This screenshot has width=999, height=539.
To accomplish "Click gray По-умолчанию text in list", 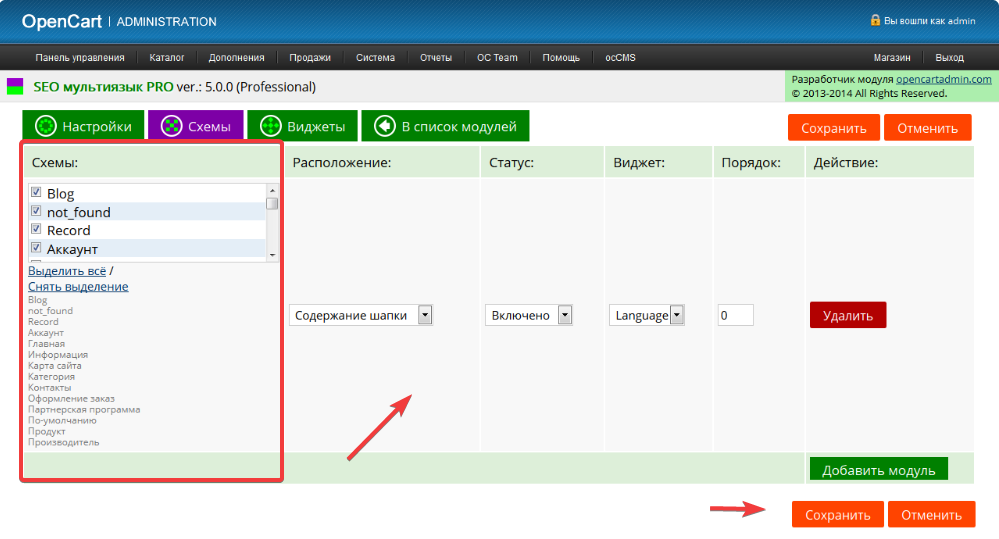I will (62, 420).
